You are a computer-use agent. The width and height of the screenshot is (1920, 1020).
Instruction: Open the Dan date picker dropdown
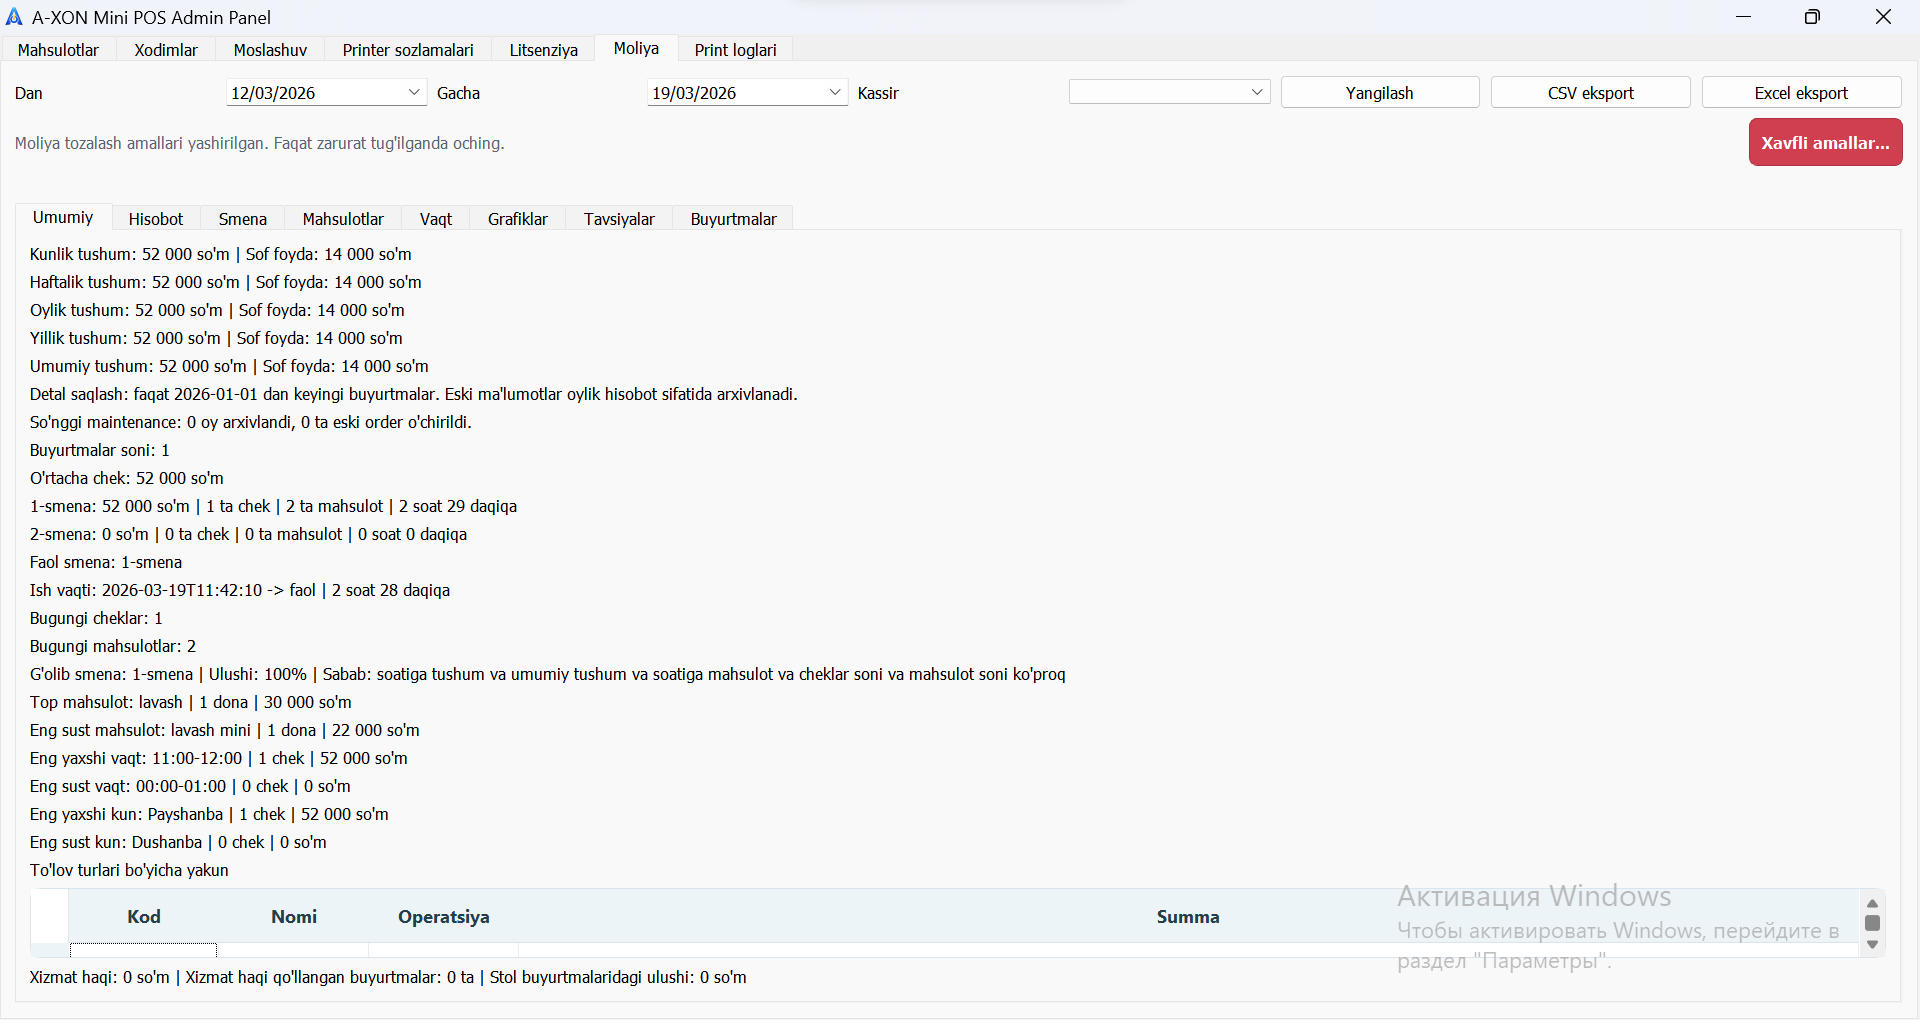pyautogui.click(x=414, y=92)
